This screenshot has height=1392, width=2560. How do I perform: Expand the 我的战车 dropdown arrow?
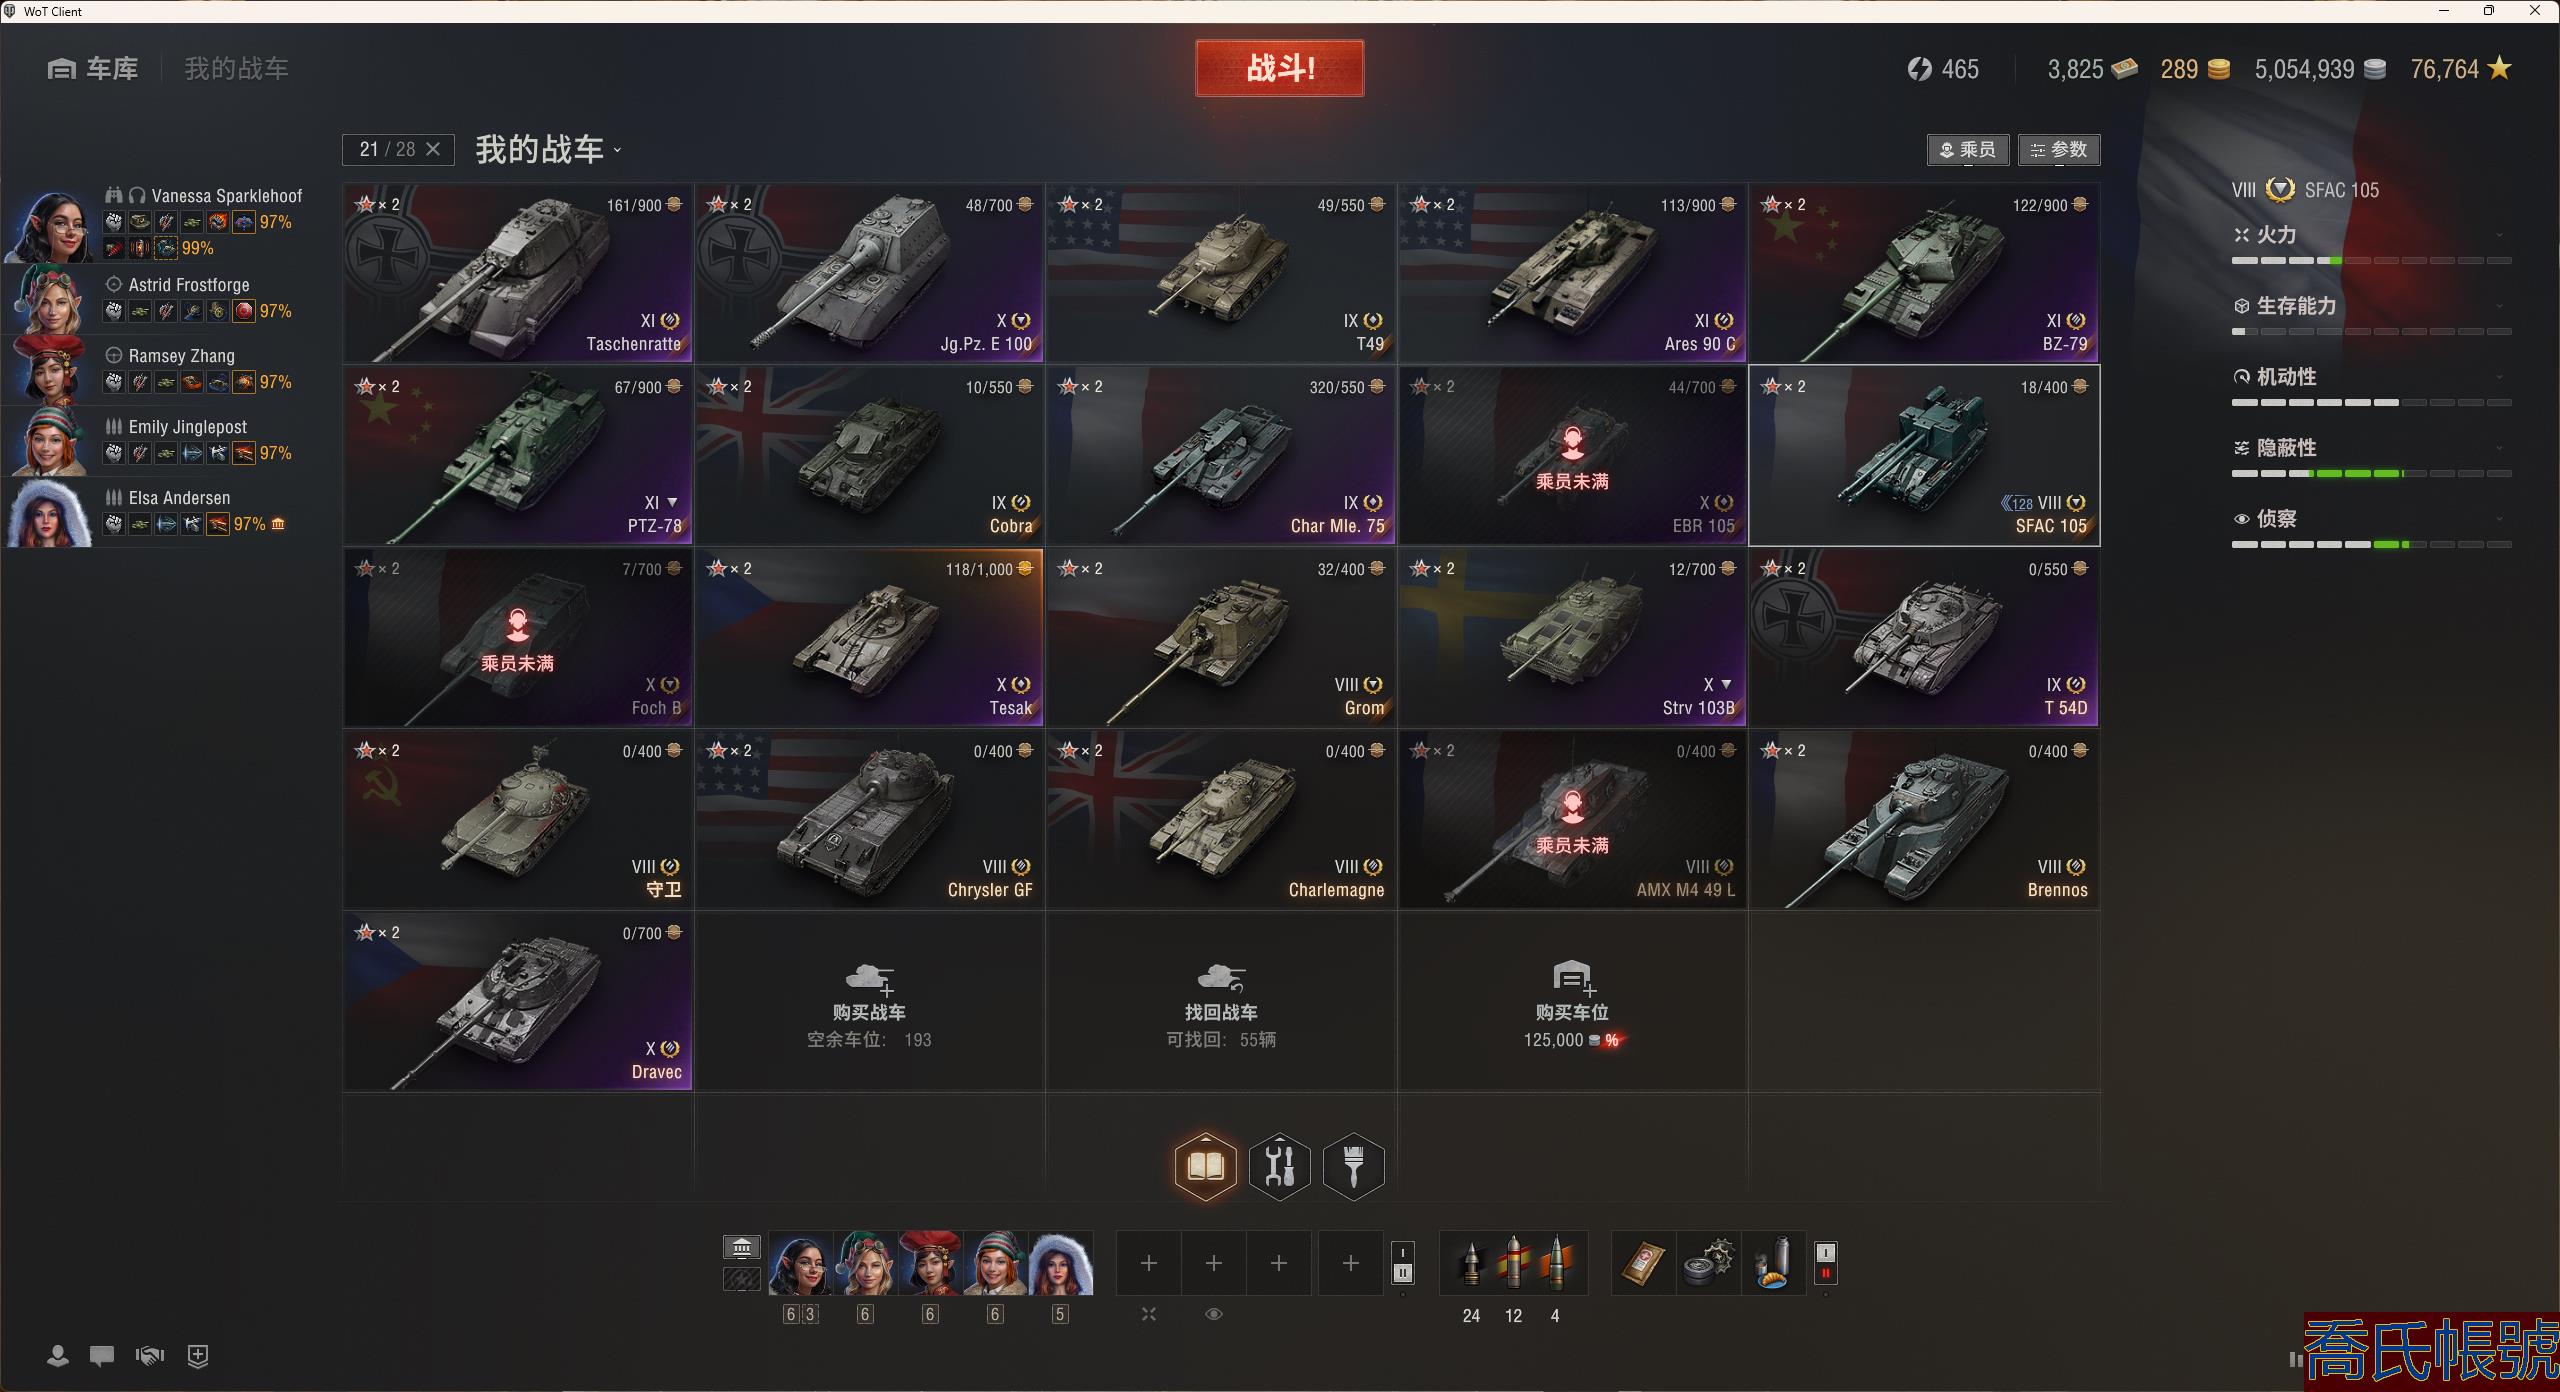click(617, 151)
